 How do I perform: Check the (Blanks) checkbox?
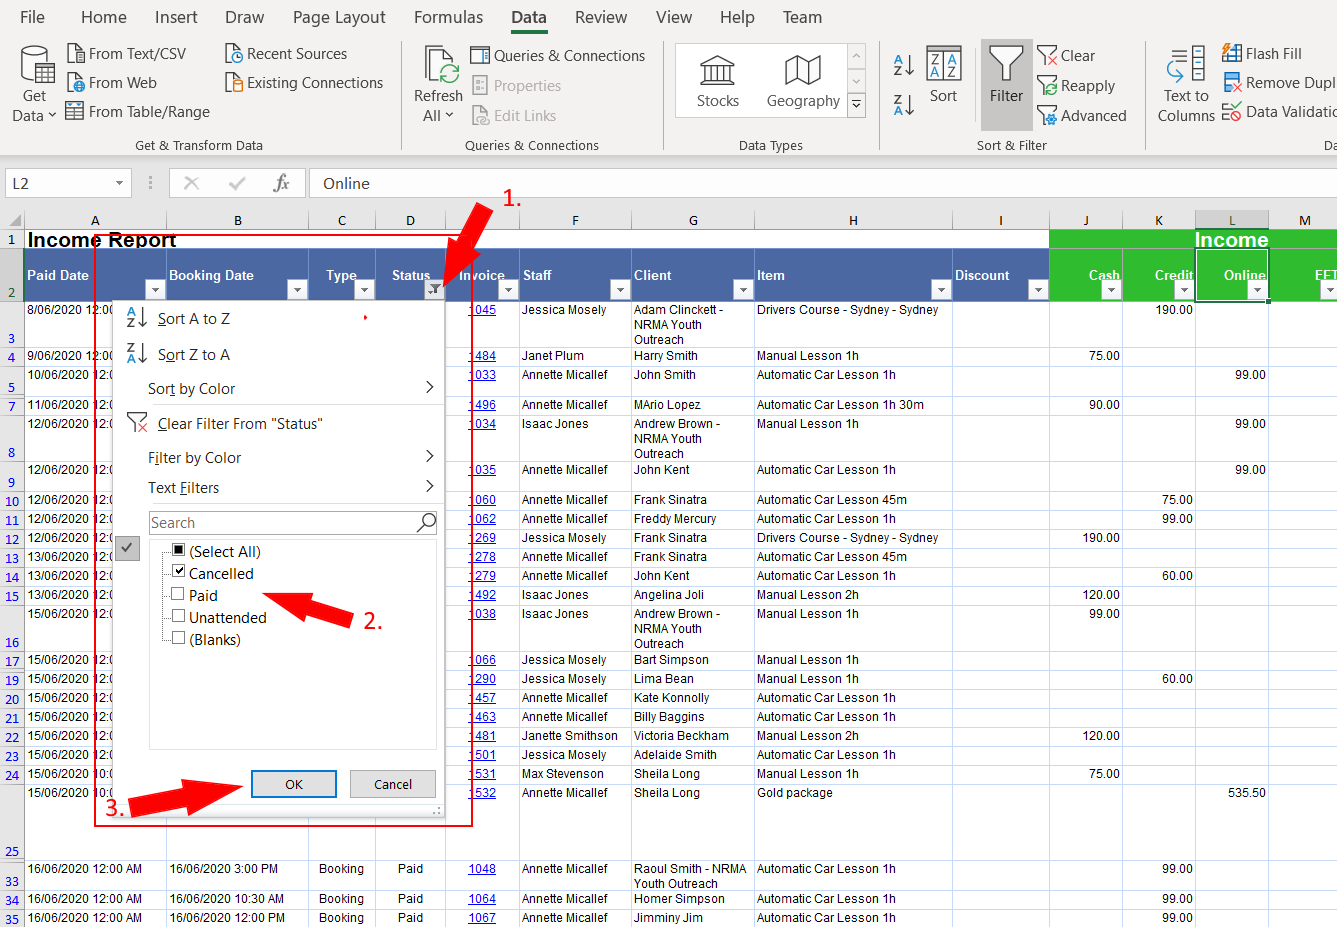[x=178, y=638]
